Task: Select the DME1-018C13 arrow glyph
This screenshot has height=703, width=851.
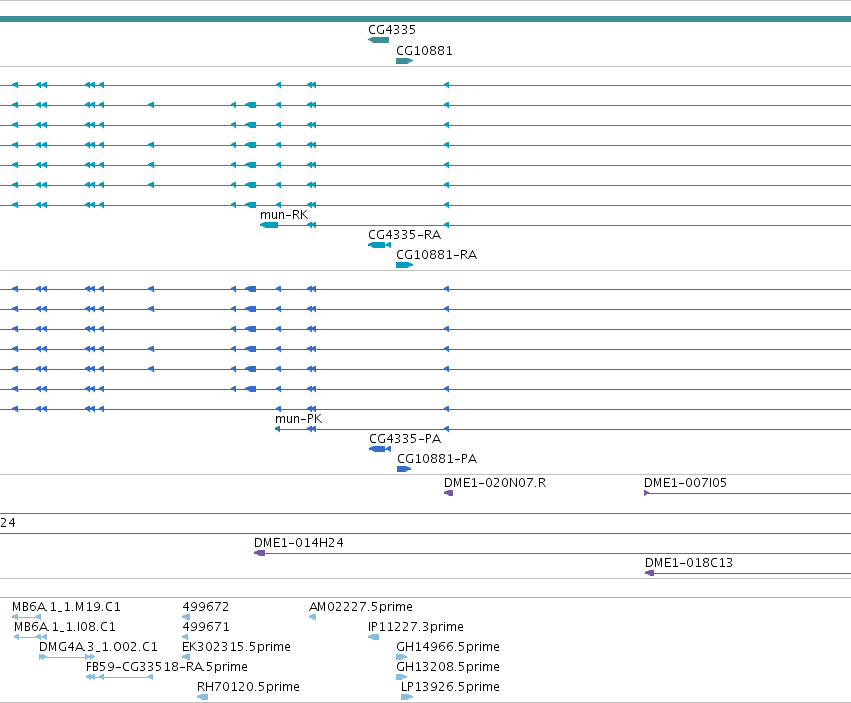Action: 649,573
